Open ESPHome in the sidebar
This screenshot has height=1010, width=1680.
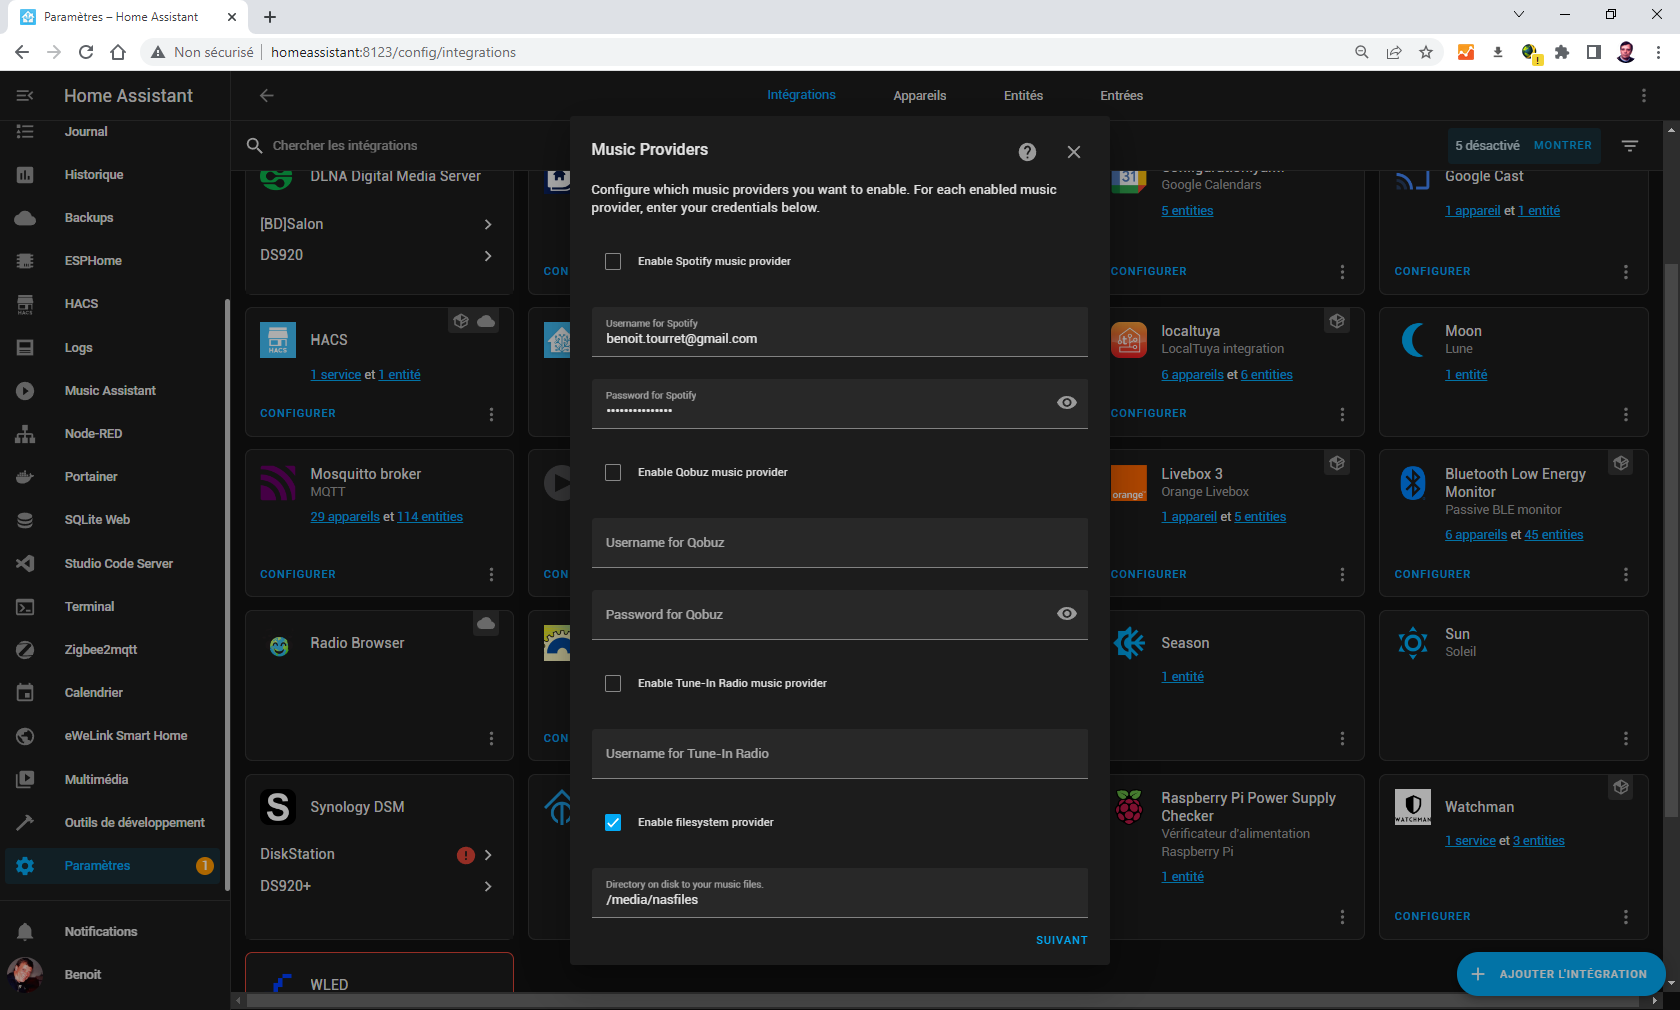coord(115,261)
